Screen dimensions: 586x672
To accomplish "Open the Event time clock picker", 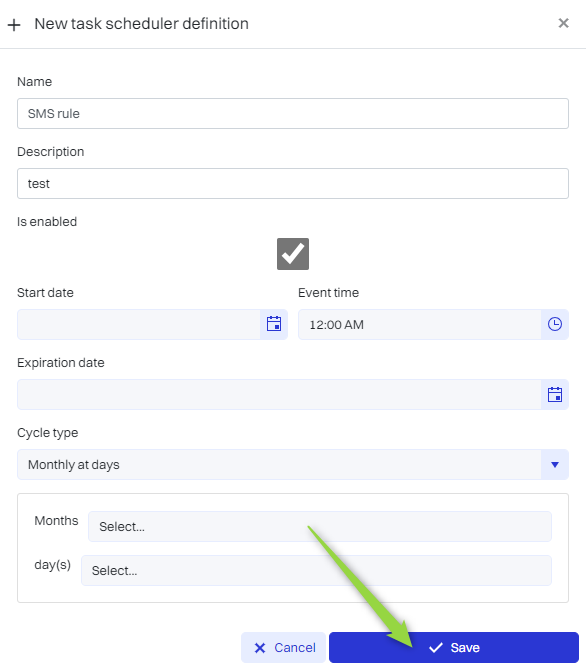I will (555, 324).
